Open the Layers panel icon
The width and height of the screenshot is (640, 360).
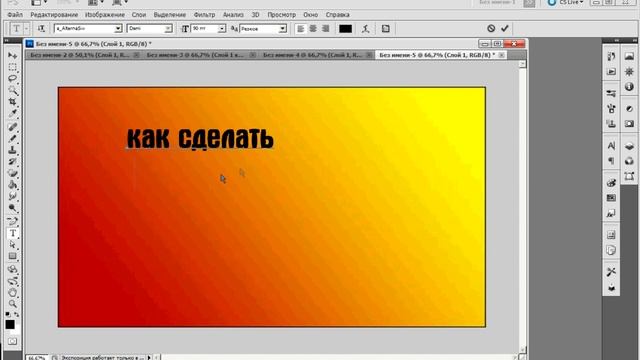629,146
